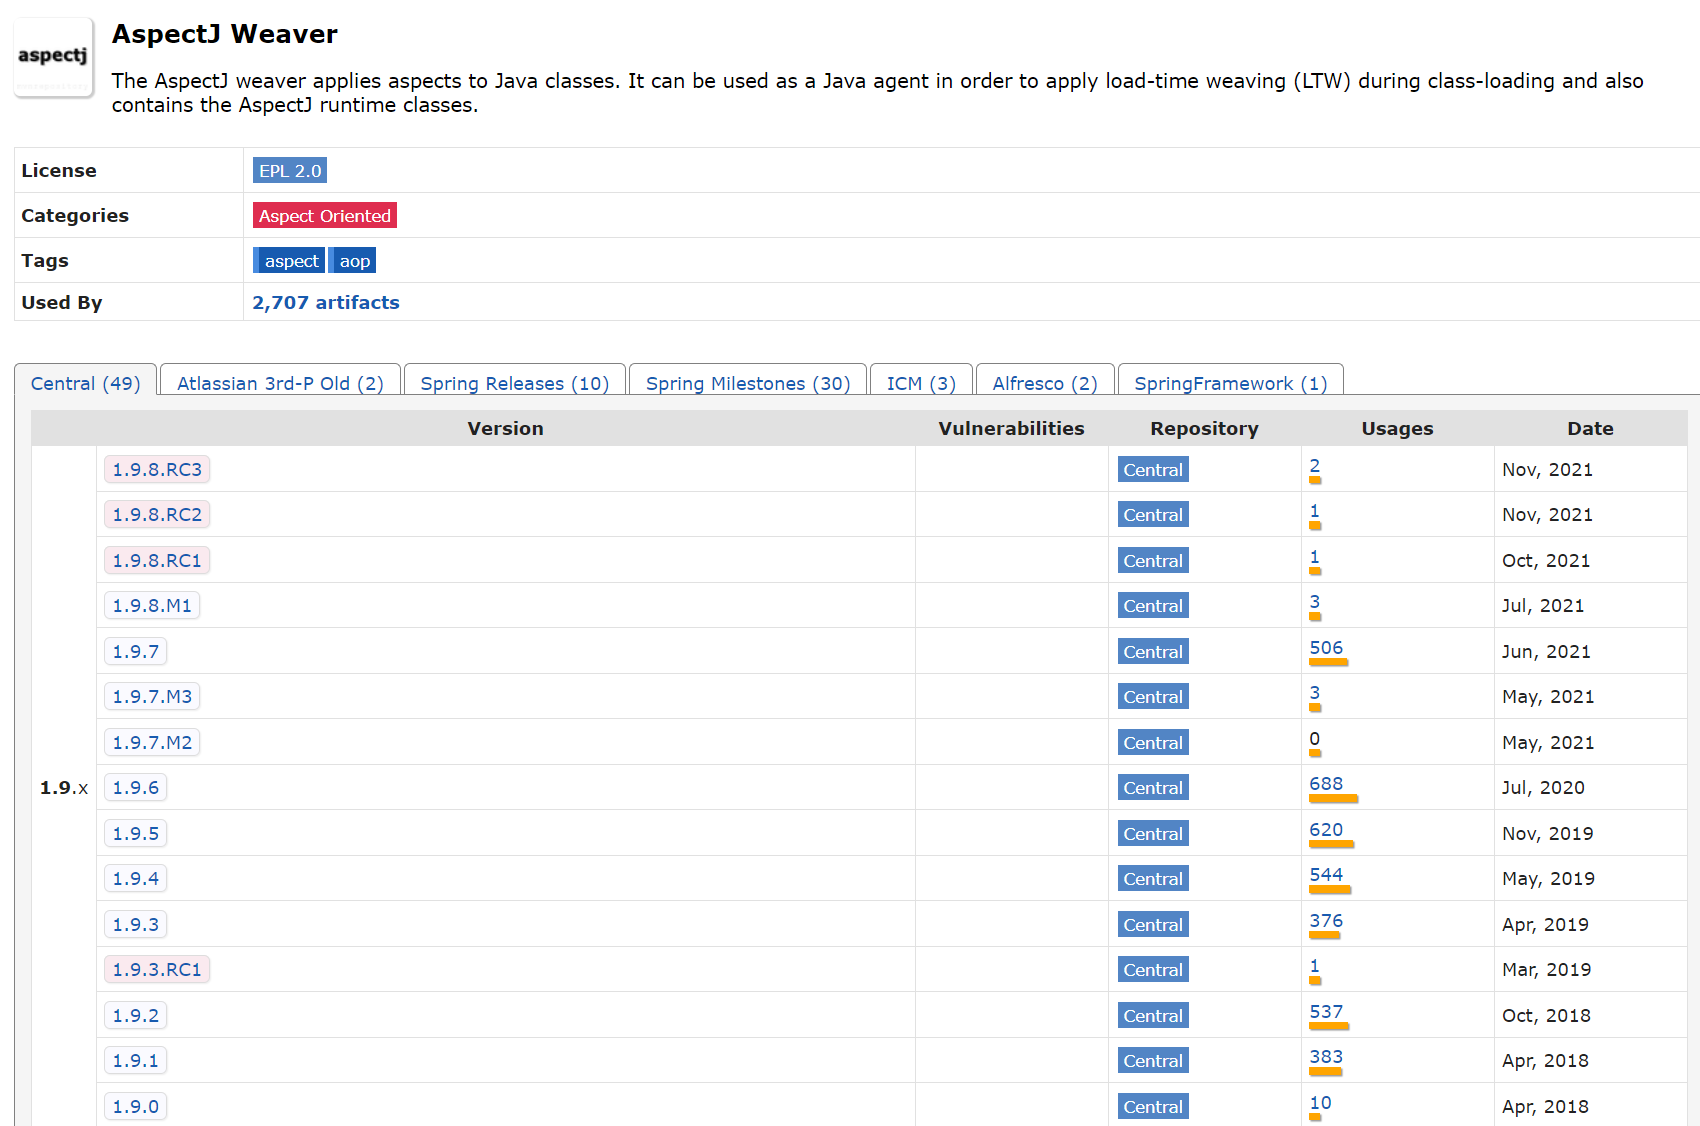Open the 544 usages link
This screenshot has width=1700, height=1126.
click(x=1326, y=874)
